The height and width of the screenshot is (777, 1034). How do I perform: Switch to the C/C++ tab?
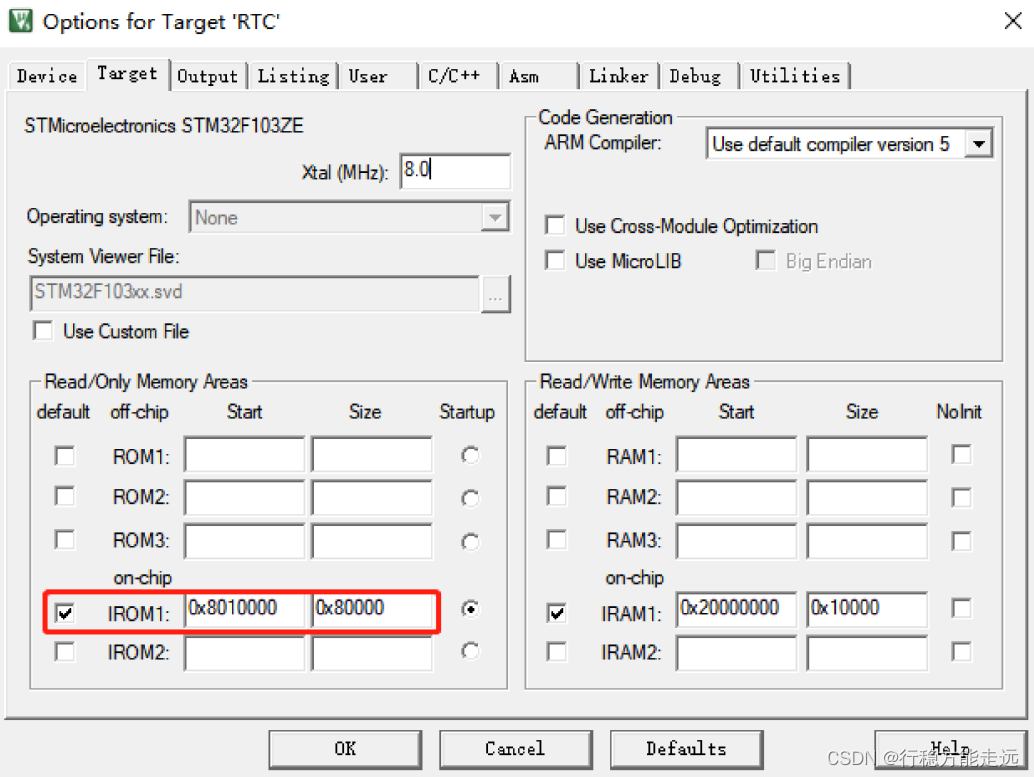(458, 77)
